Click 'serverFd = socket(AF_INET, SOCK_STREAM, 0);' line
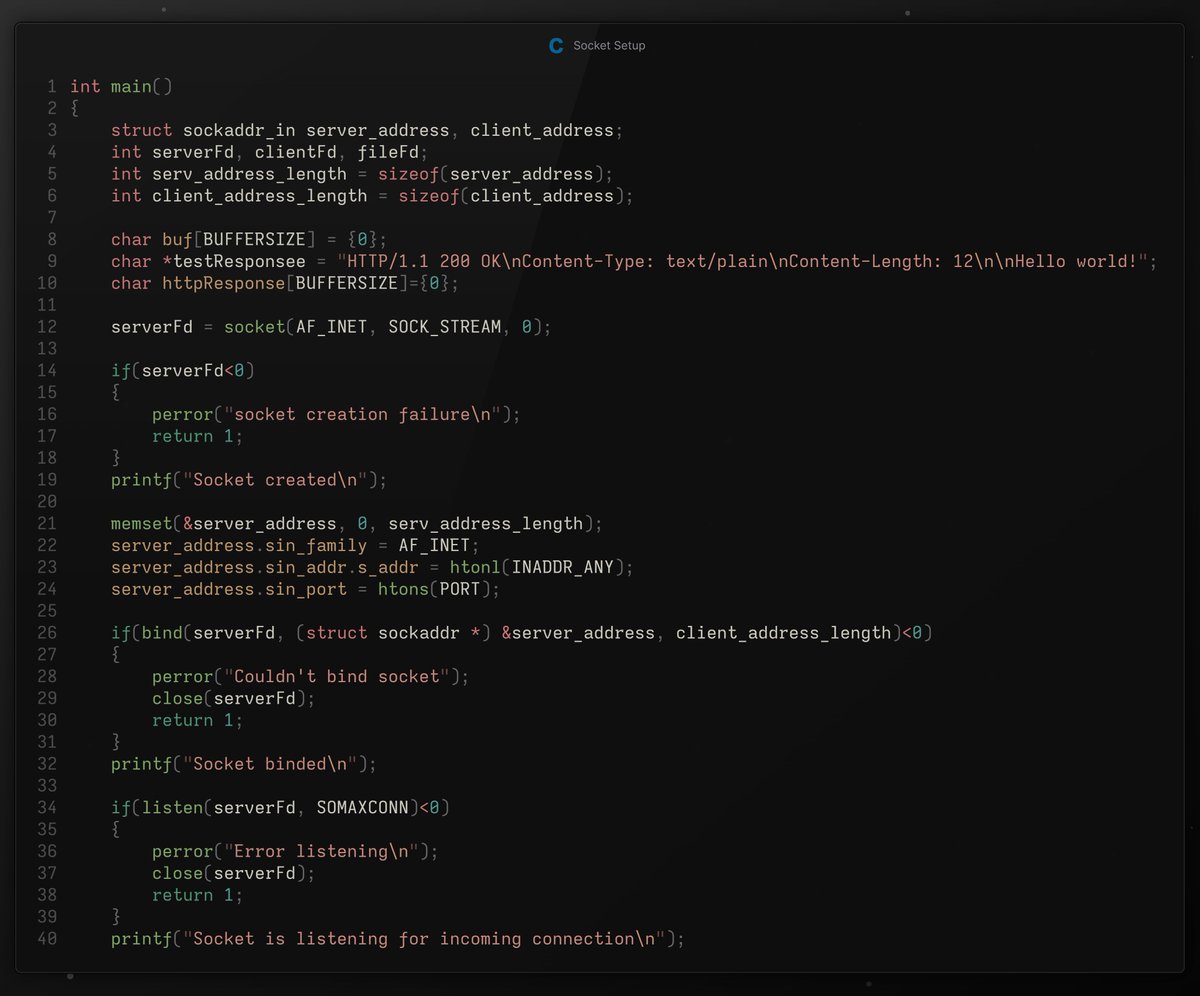The height and width of the screenshot is (996, 1200). [x=331, y=327]
